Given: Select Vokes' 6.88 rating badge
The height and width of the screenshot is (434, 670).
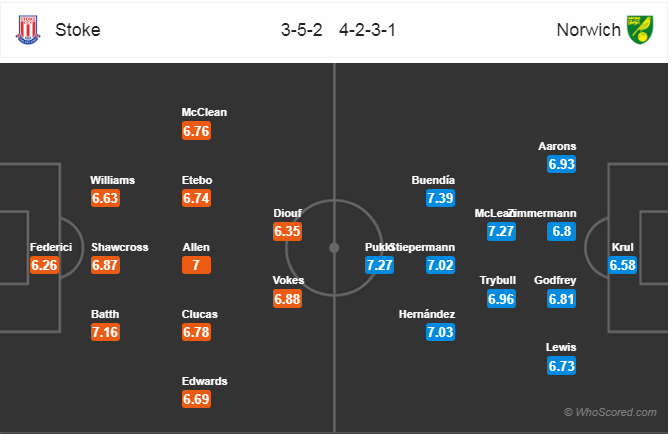Looking at the screenshot, I should tap(288, 299).
